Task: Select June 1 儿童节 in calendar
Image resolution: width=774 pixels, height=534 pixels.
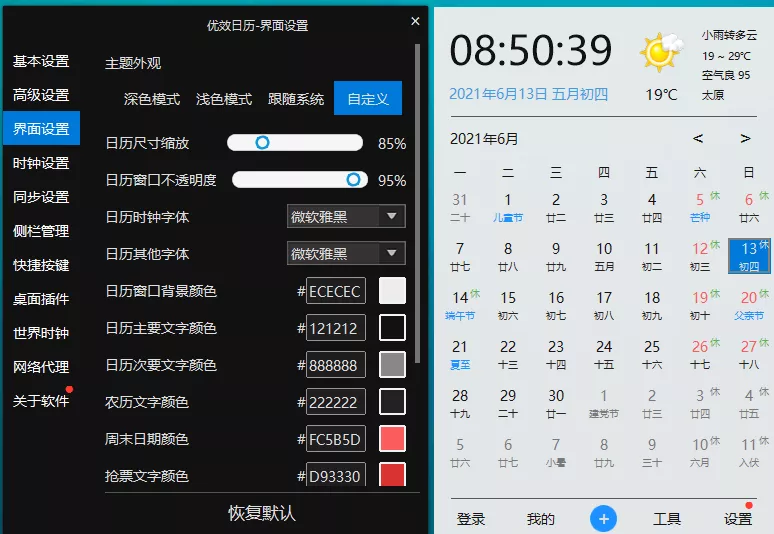Action: point(507,207)
